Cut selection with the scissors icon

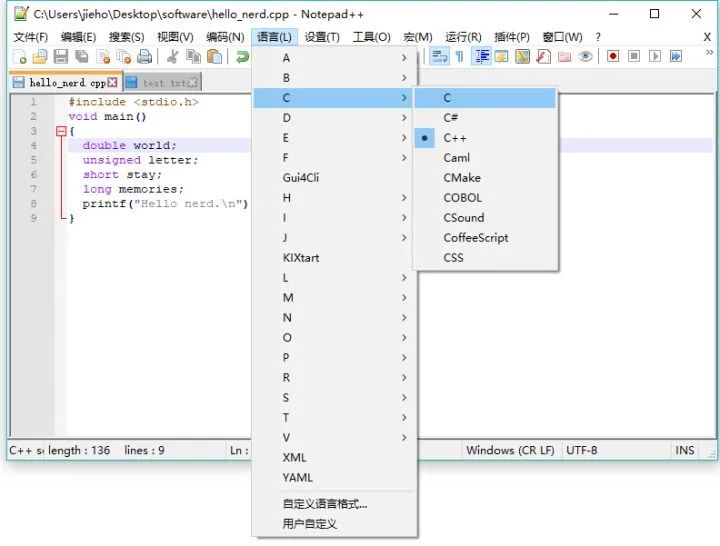click(173, 56)
